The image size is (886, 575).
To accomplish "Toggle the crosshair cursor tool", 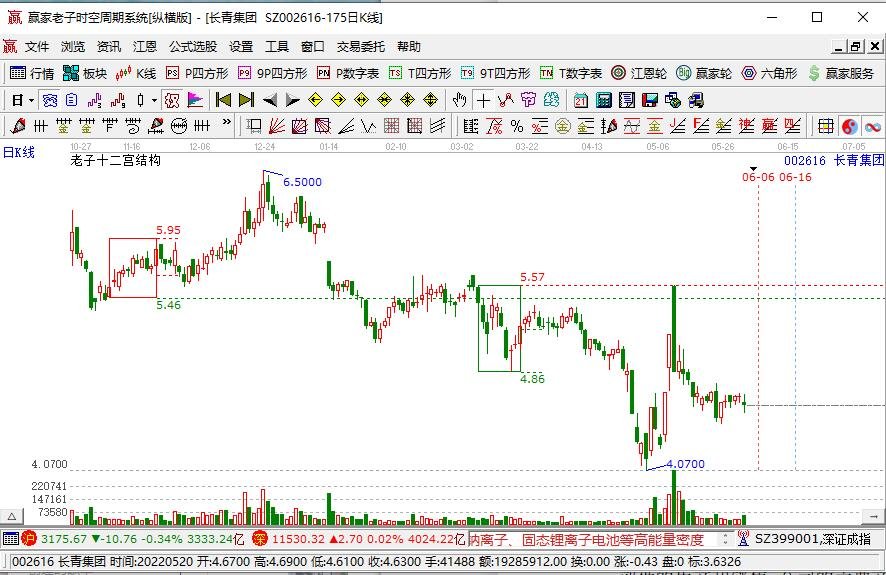I will [483, 101].
